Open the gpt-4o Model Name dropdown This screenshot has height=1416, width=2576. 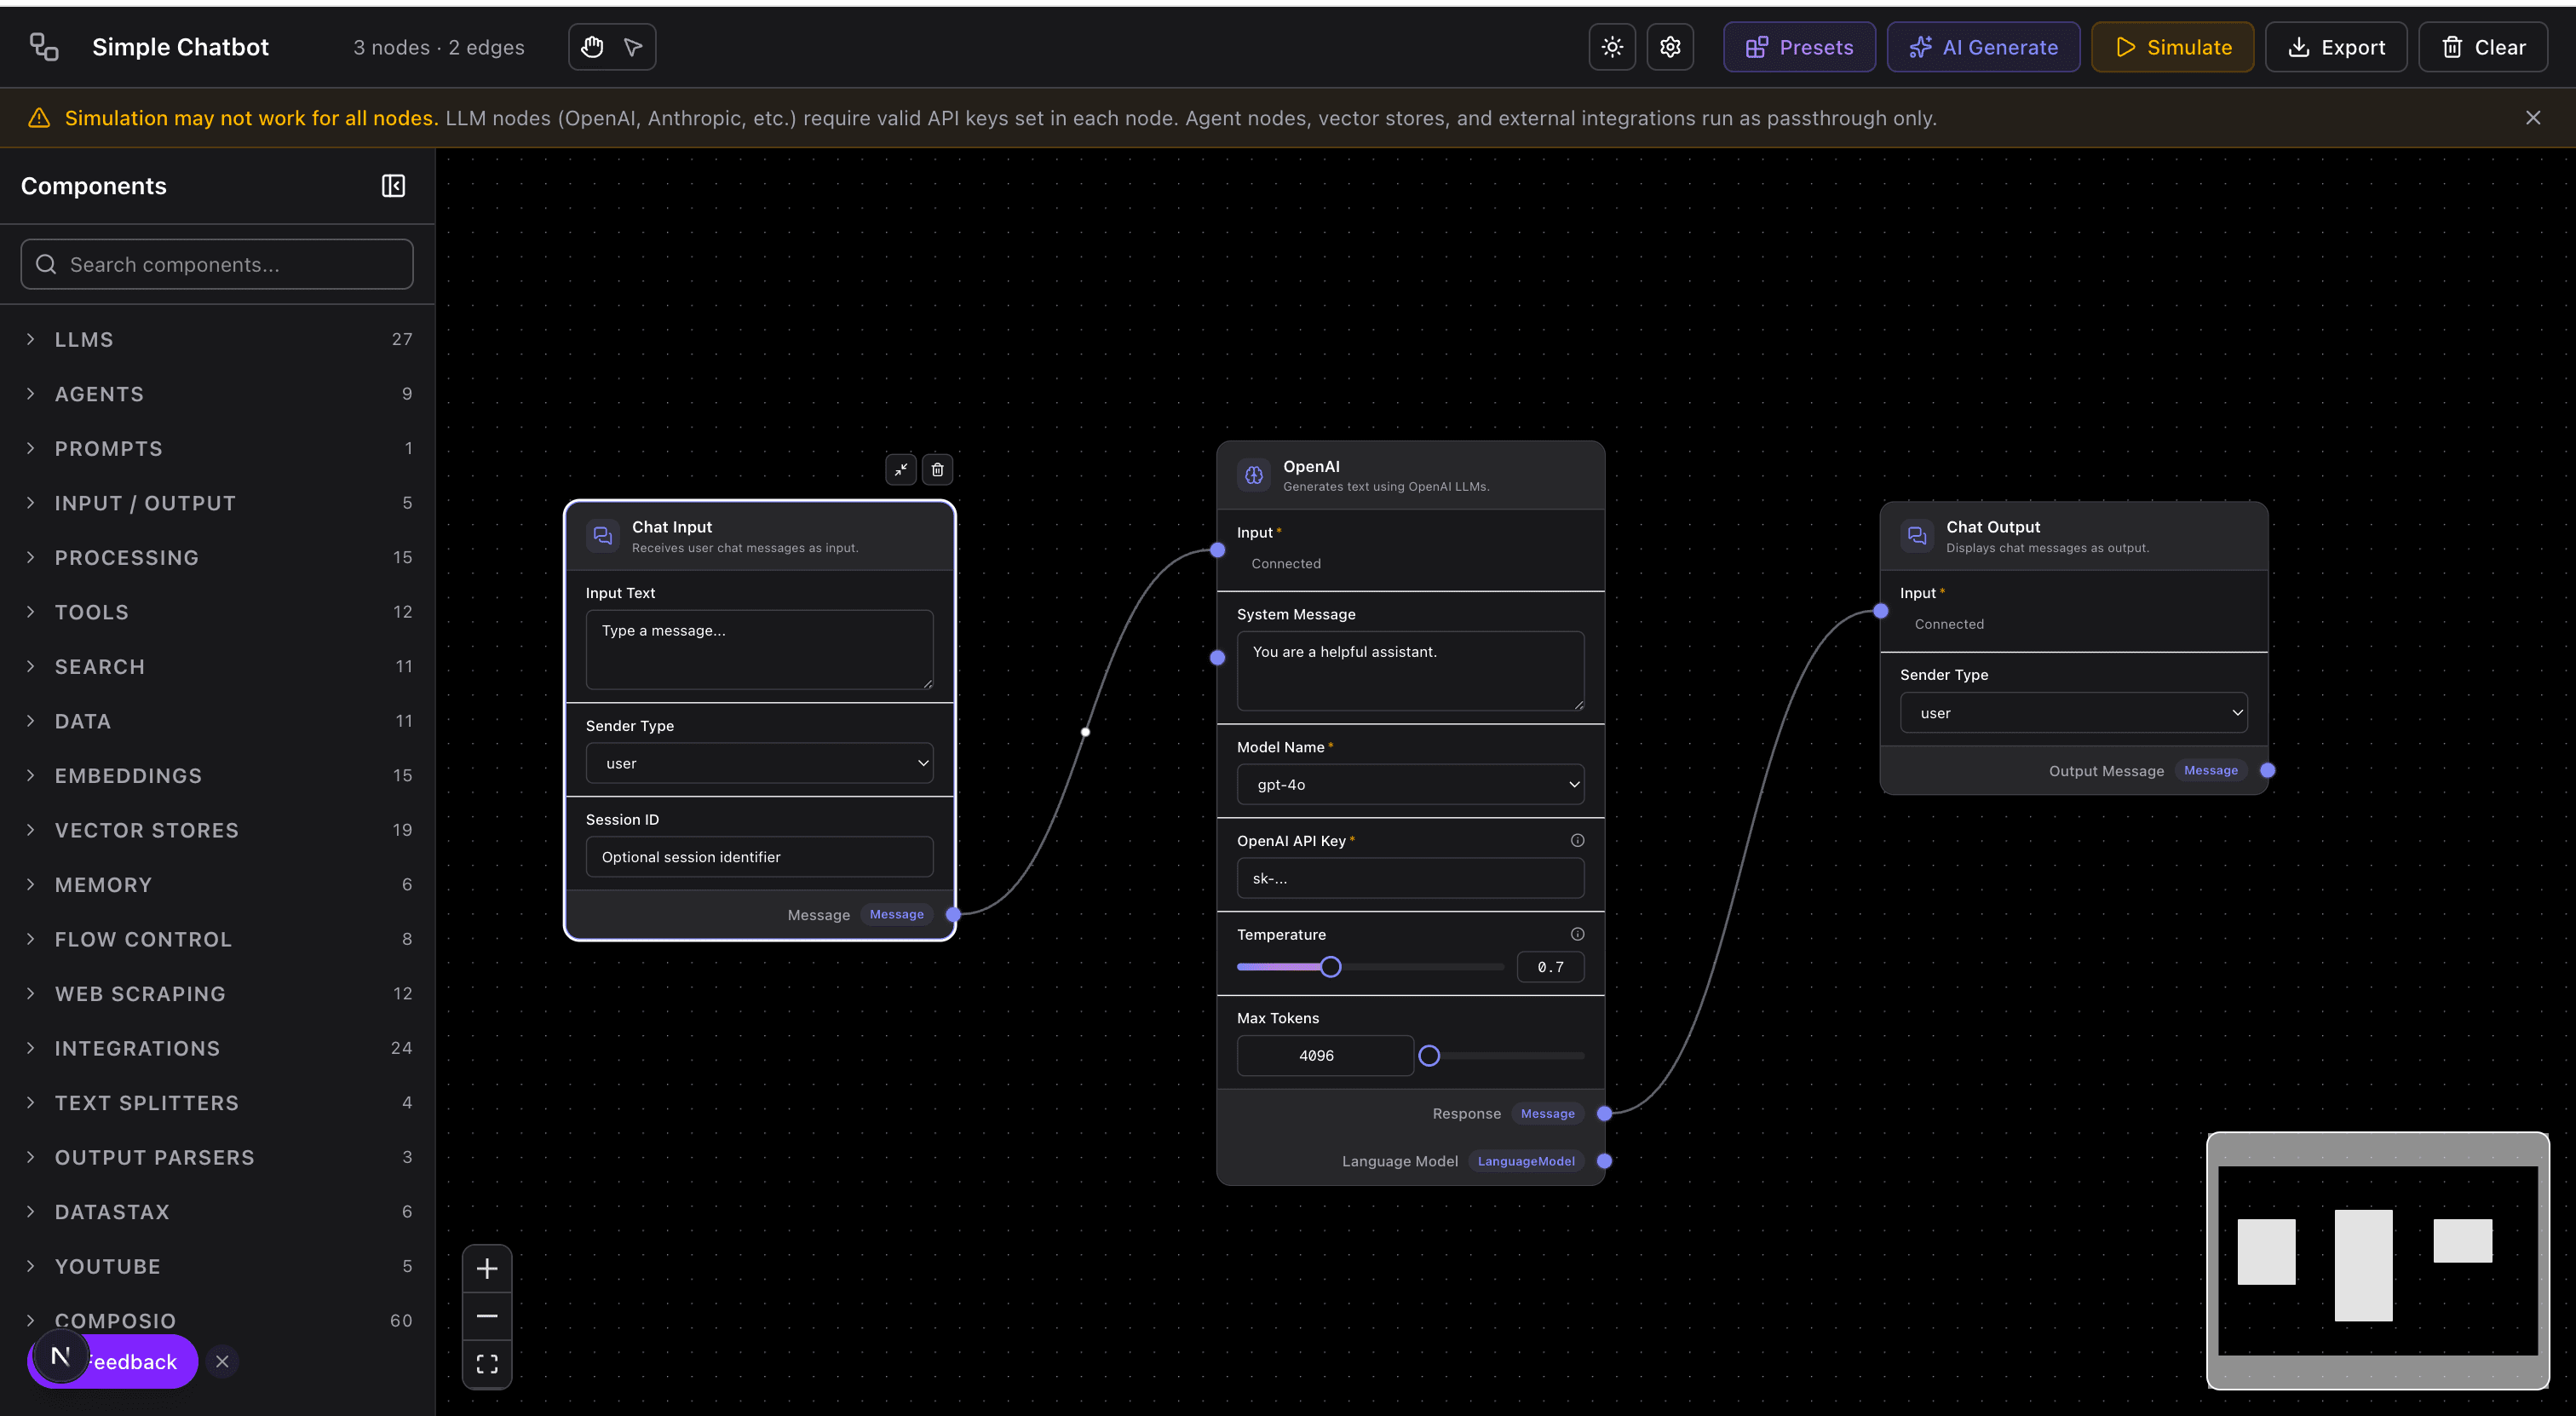pos(1409,784)
